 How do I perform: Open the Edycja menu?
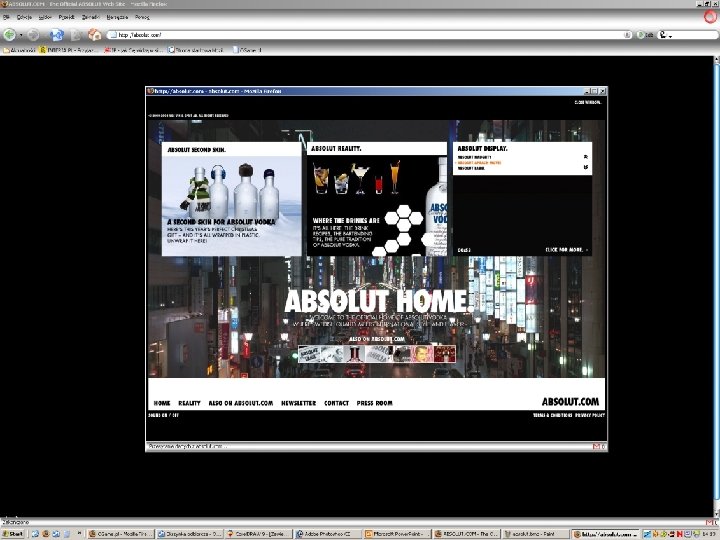click(24, 17)
